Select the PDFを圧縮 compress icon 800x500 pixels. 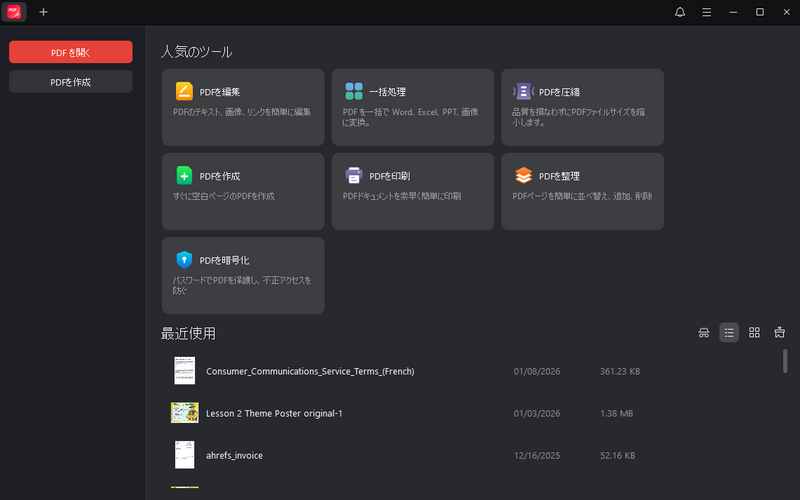click(523, 92)
